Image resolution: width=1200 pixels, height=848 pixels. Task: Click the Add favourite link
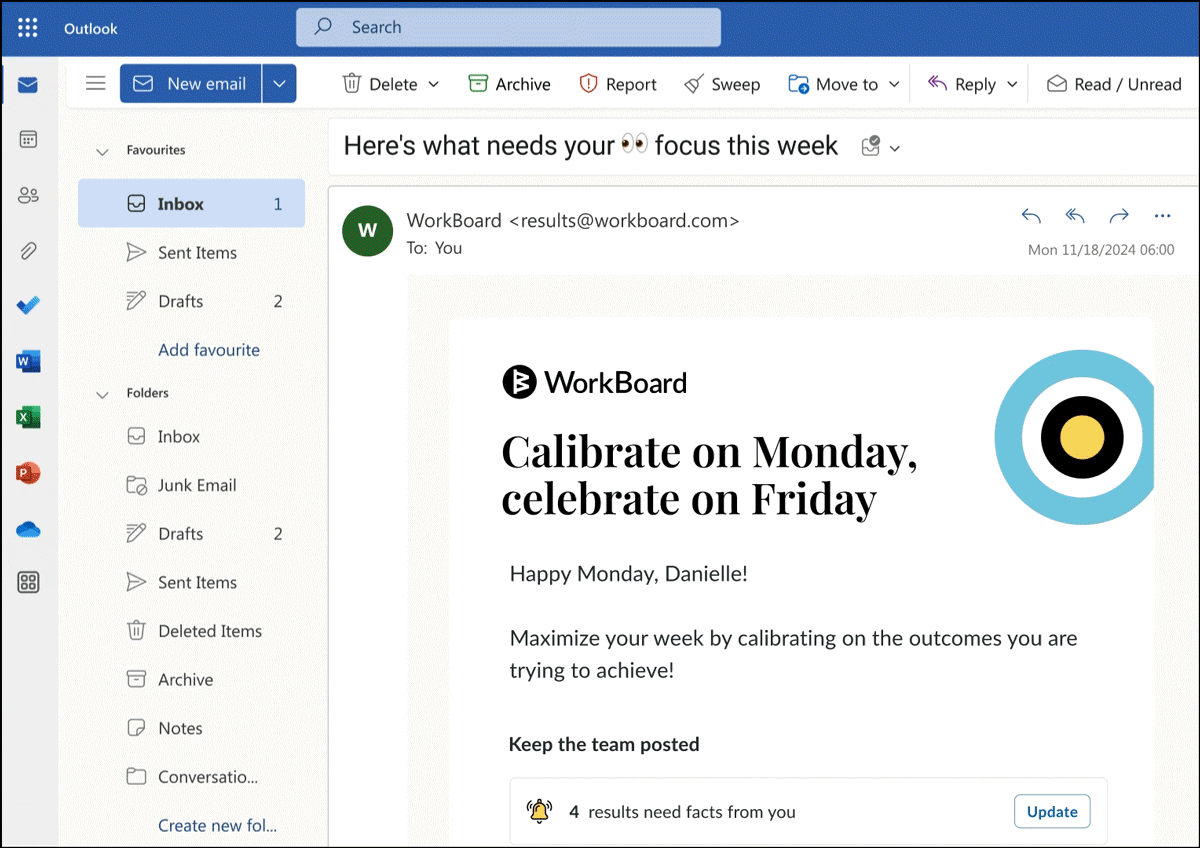pos(209,350)
